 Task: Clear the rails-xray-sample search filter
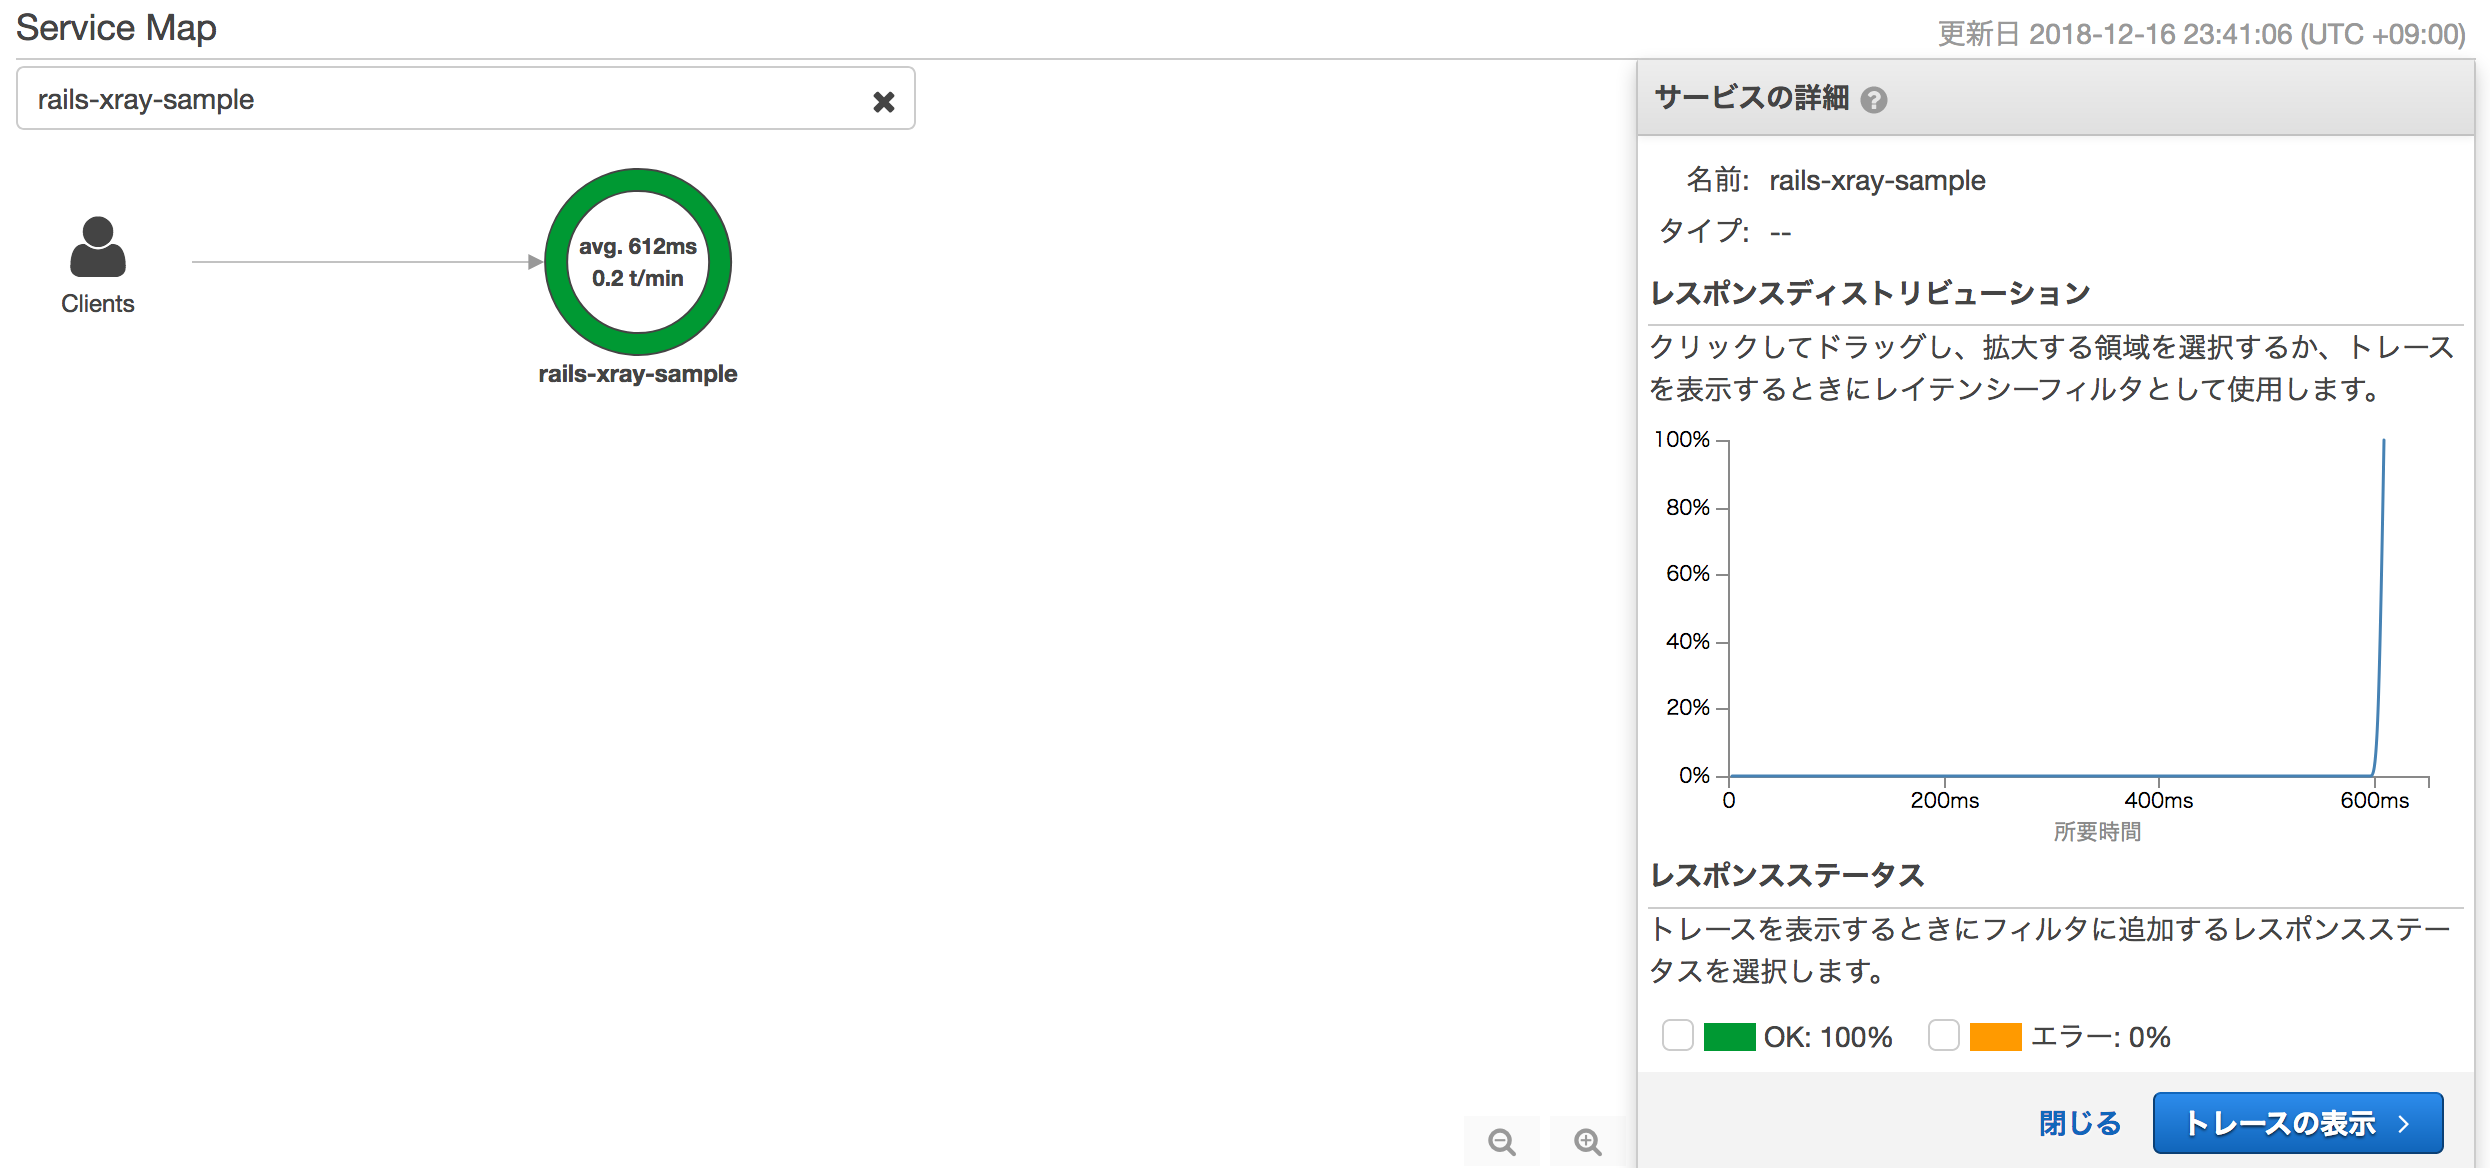884,99
